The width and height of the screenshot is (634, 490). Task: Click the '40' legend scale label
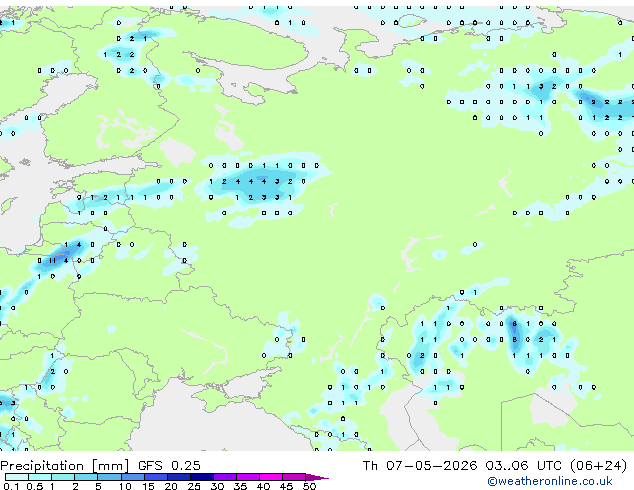[x=263, y=486]
